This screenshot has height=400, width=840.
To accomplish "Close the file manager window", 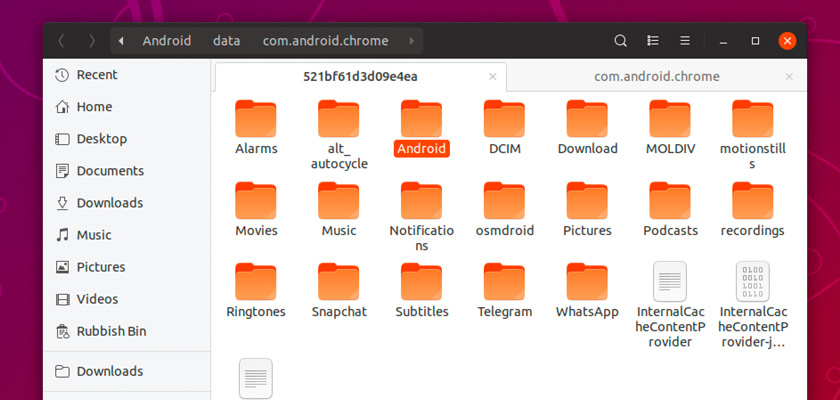I will click(x=787, y=41).
